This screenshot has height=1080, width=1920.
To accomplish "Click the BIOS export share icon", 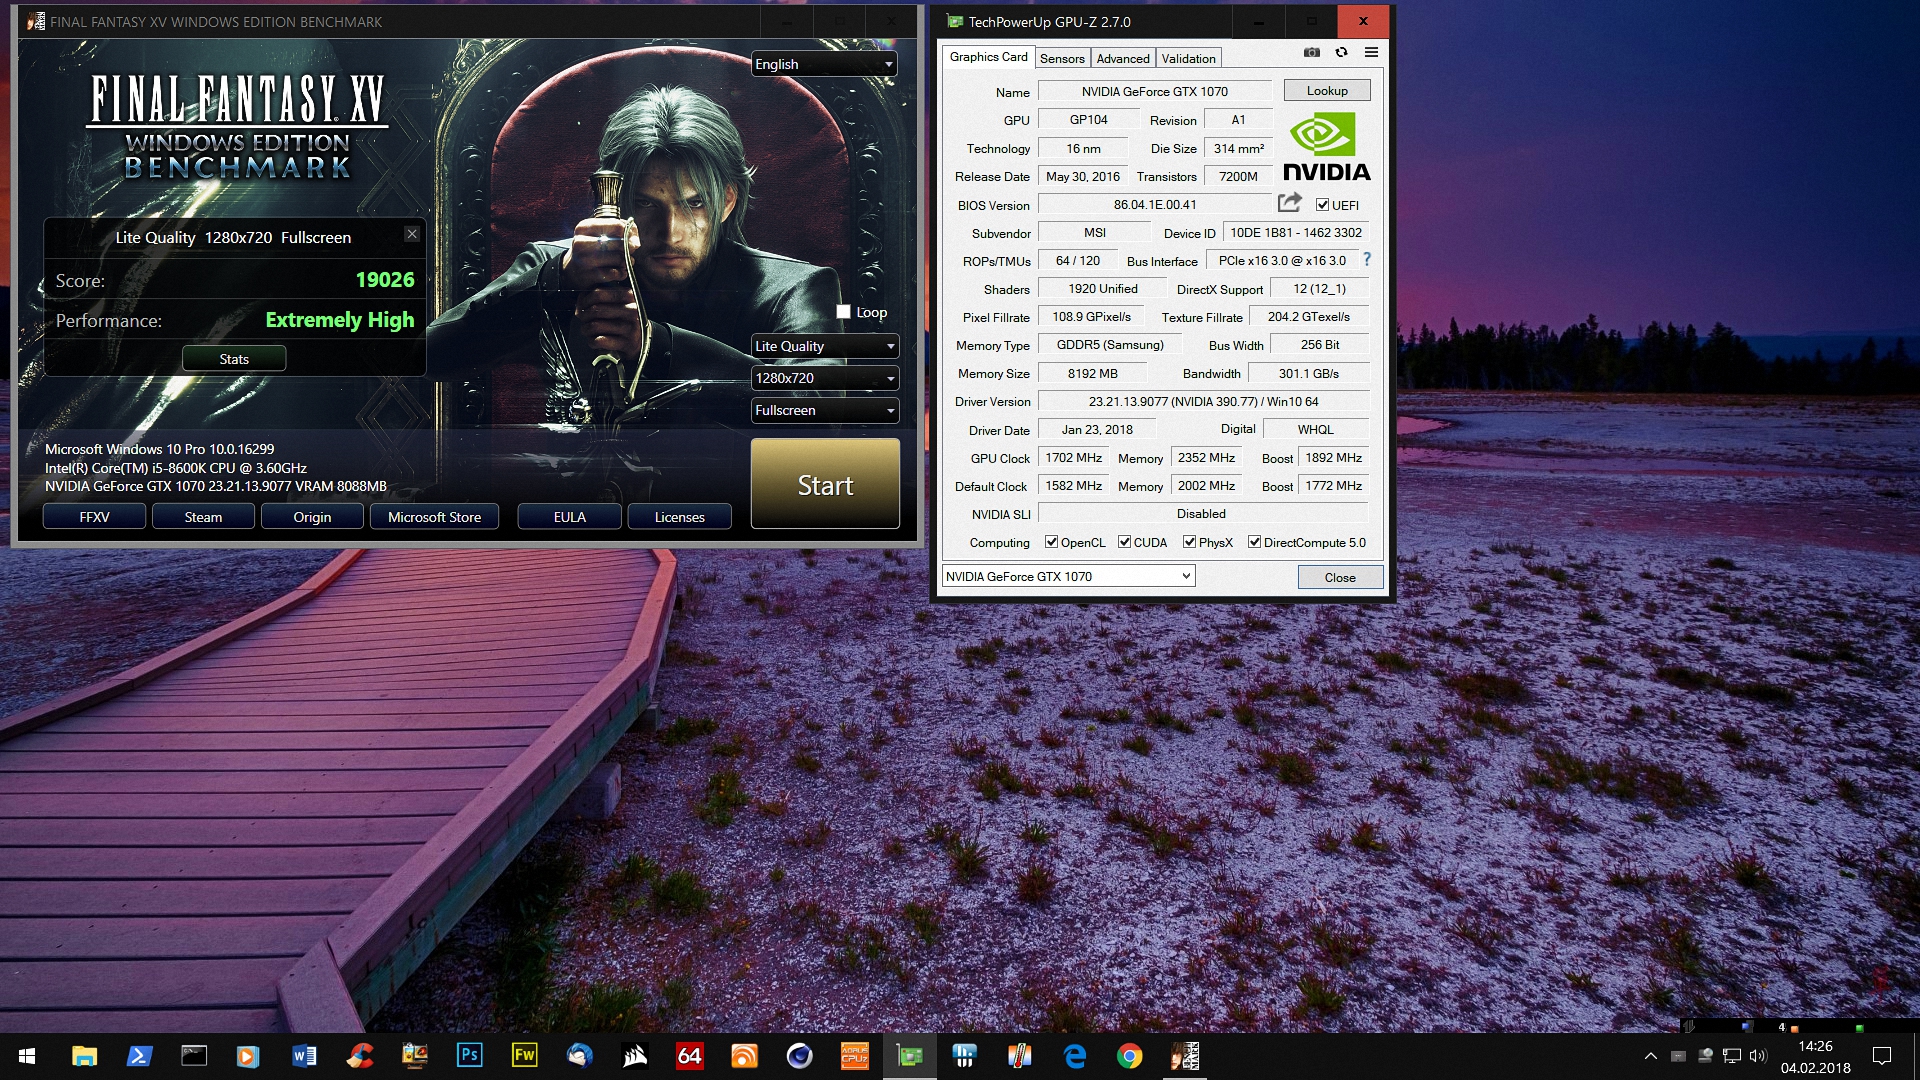I will pyautogui.click(x=1289, y=203).
